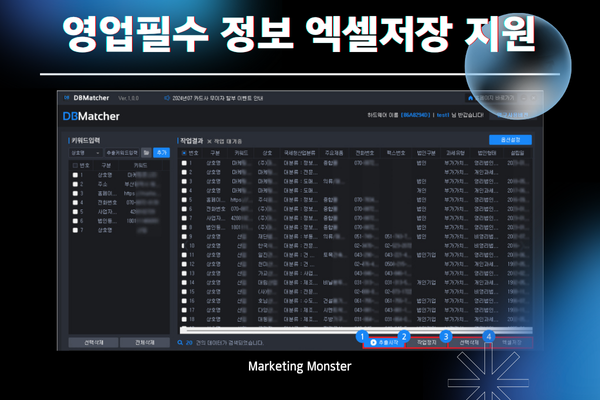Viewport: 600px width, 400px height.
Task: Click the DBMatcher logo in the header
Action: coord(91,116)
